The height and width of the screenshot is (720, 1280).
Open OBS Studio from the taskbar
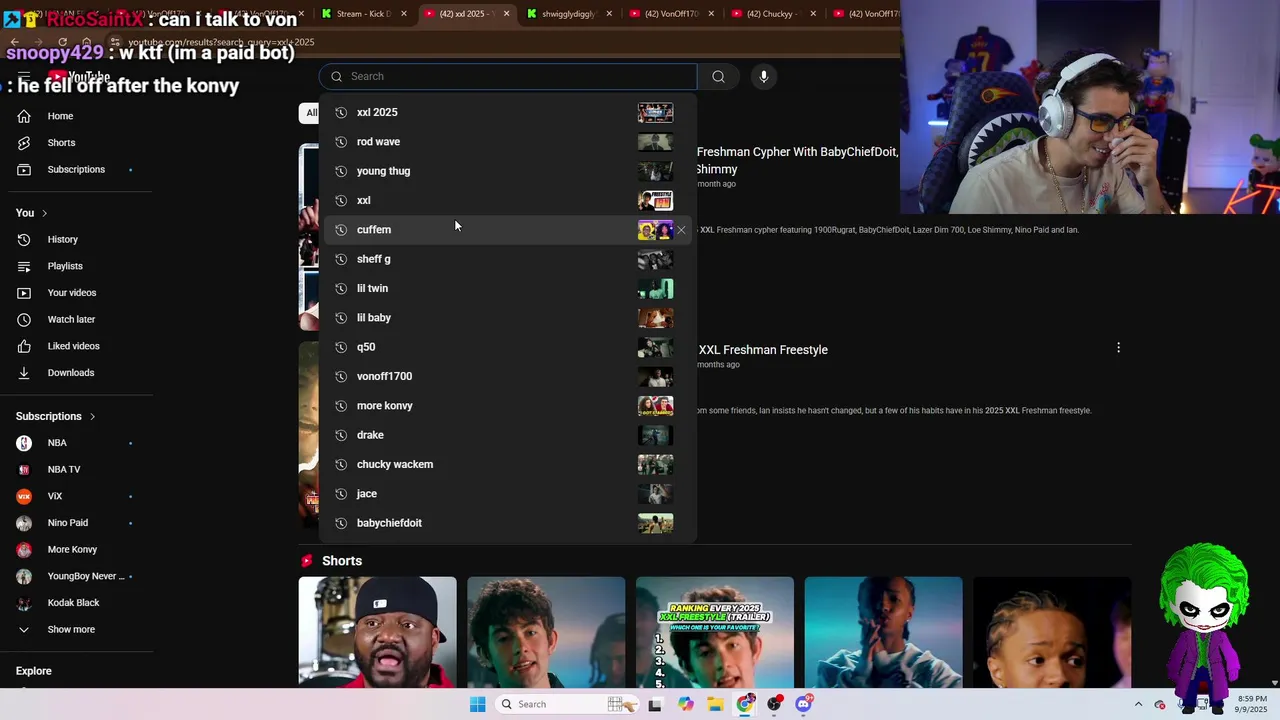click(x=774, y=704)
